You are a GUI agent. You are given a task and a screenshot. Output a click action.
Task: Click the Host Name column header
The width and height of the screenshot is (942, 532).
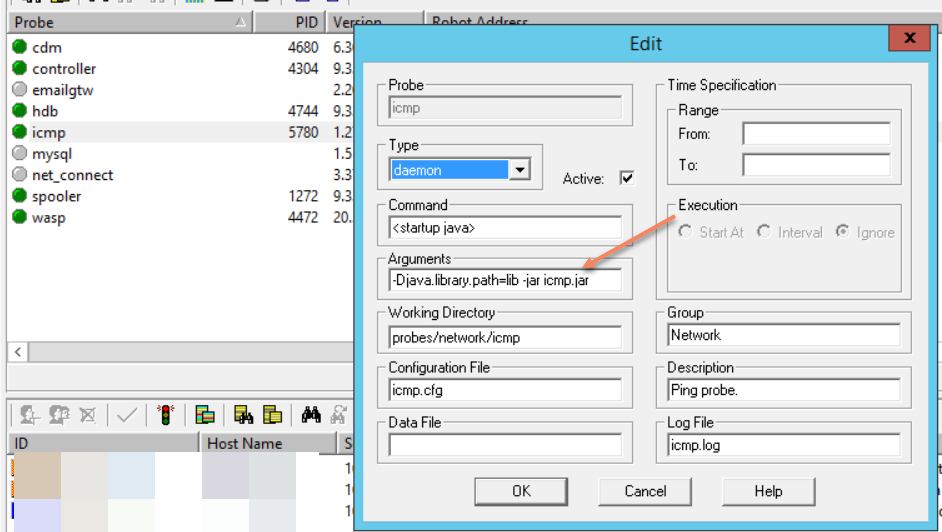(269, 444)
